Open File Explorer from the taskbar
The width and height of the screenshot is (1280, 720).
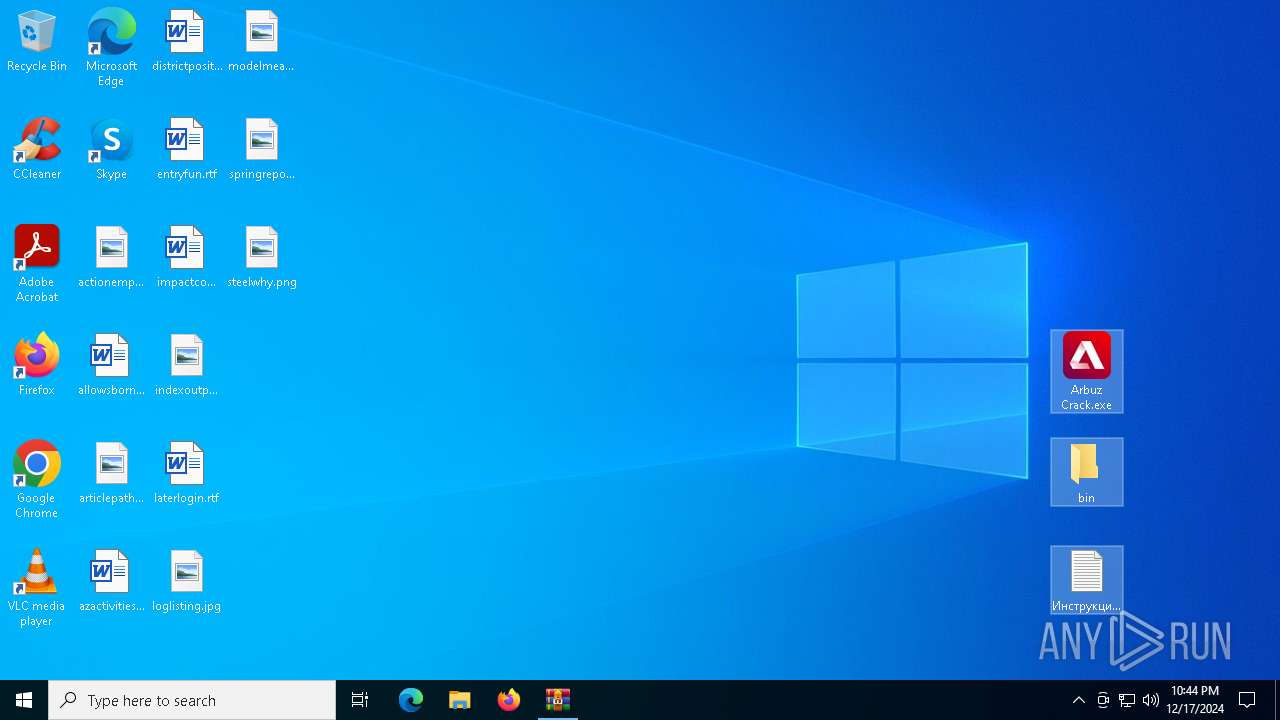click(460, 700)
